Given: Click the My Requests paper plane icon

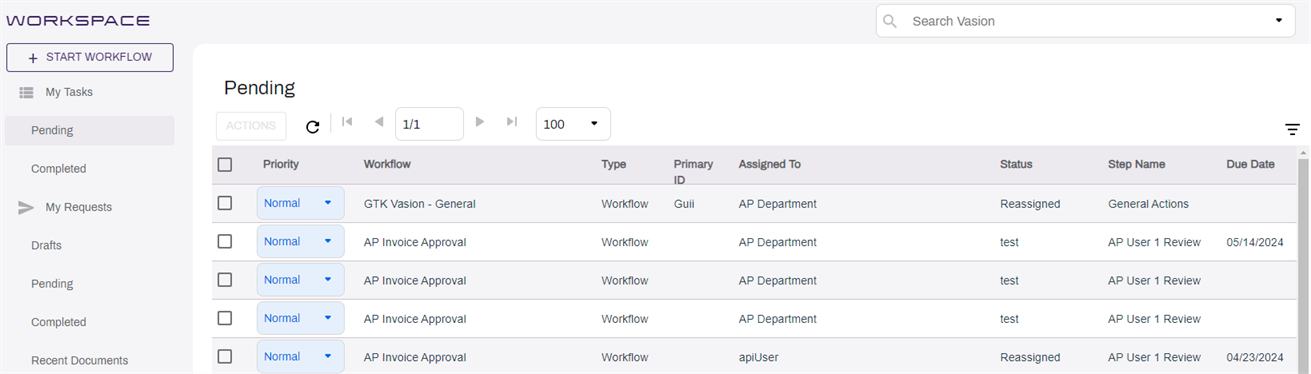Looking at the screenshot, I should click(x=26, y=208).
